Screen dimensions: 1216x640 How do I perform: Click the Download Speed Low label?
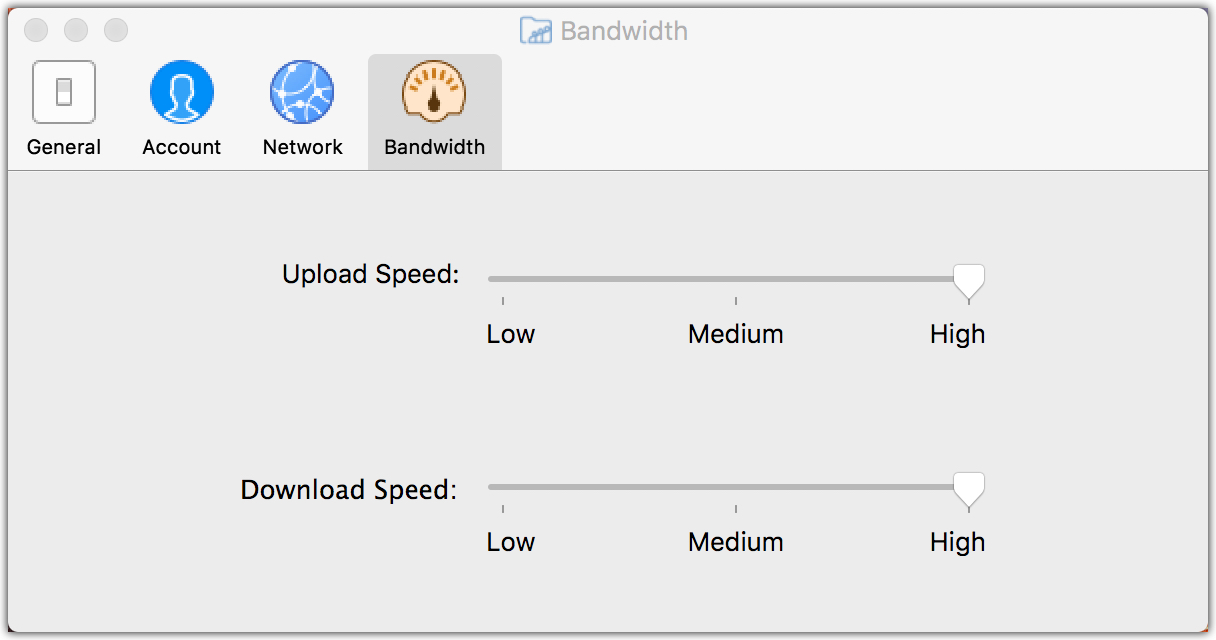[511, 542]
